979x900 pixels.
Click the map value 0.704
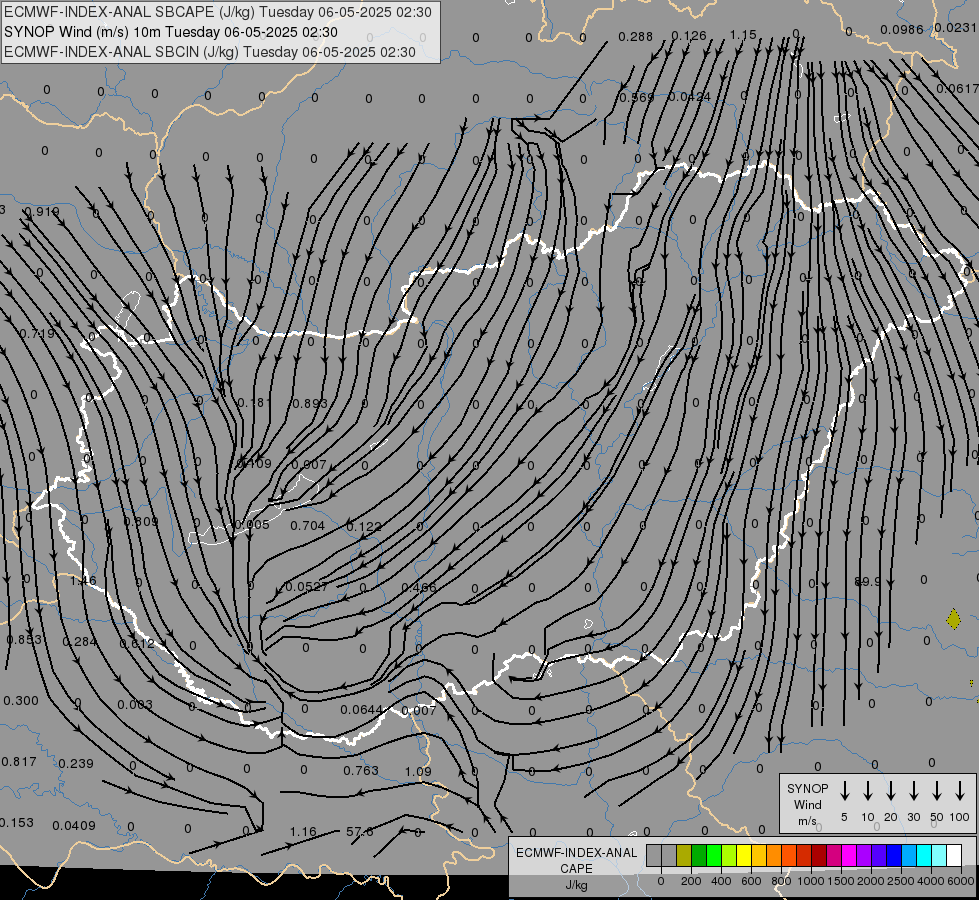point(307,526)
